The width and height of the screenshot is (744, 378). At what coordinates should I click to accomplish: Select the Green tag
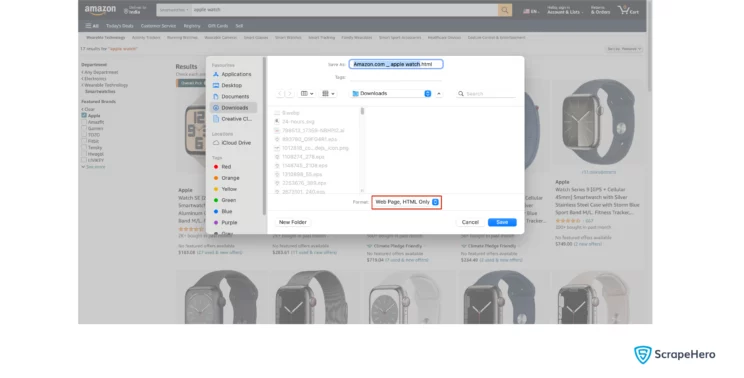click(225, 201)
